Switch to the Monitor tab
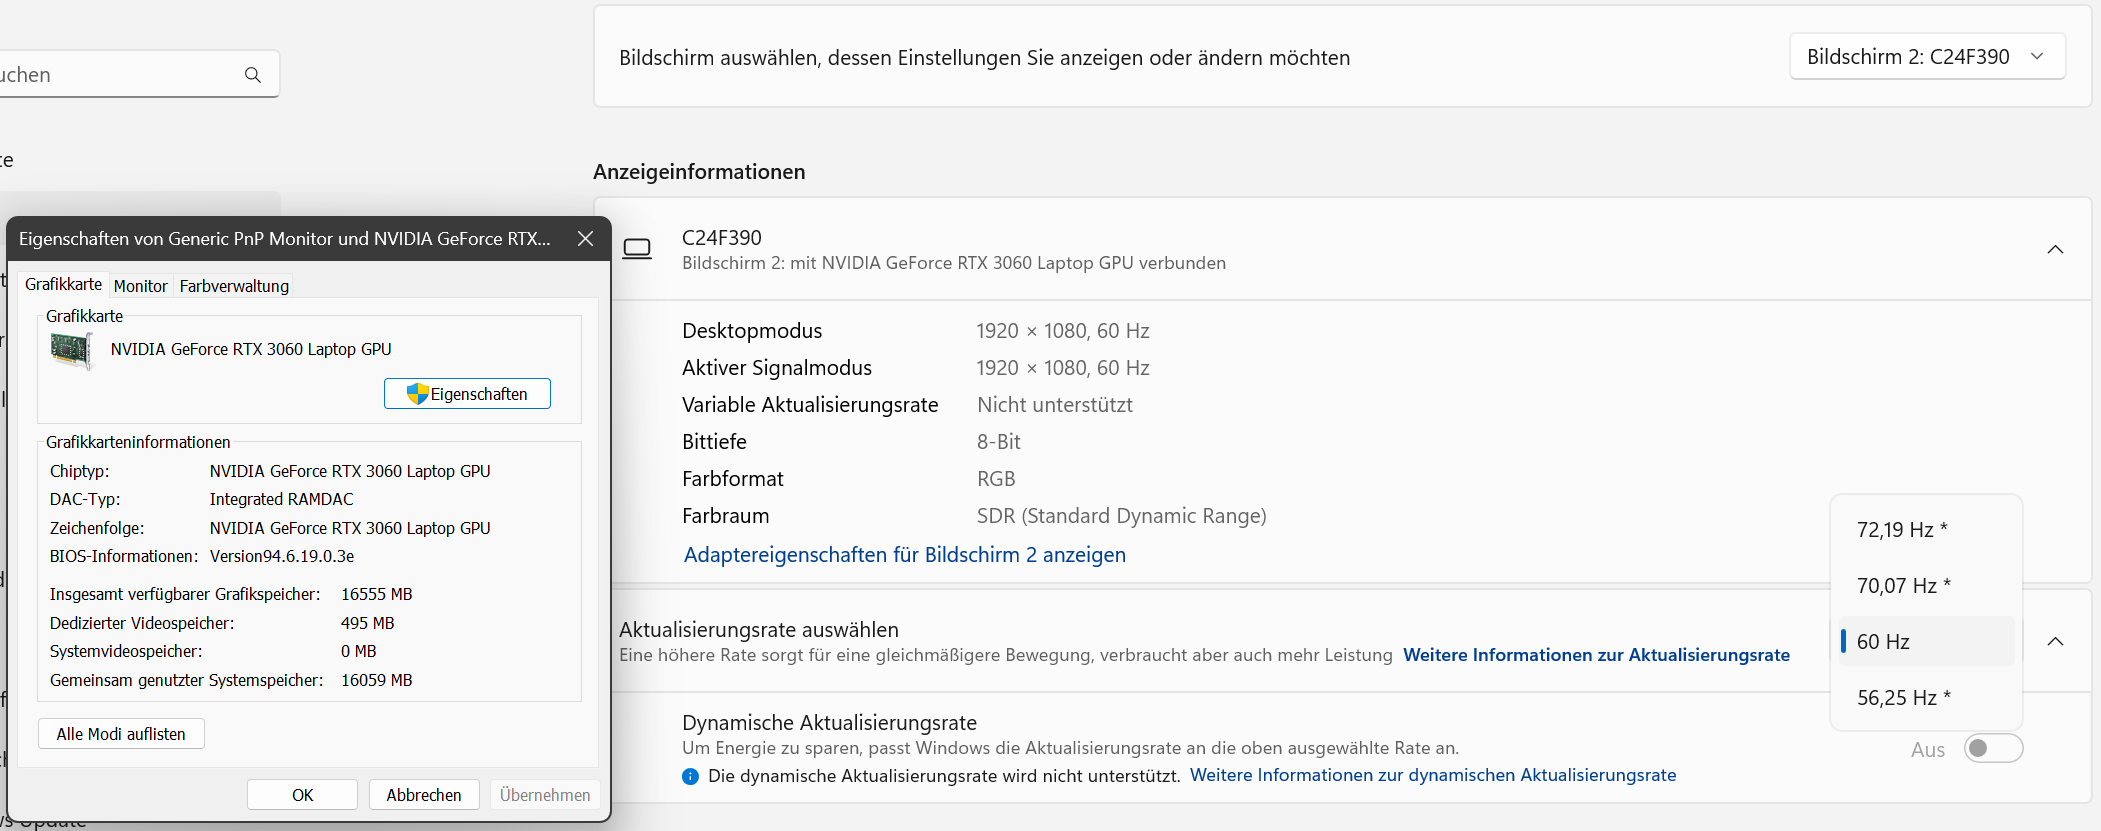The height and width of the screenshot is (831, 2101). [x=140, y=286]
